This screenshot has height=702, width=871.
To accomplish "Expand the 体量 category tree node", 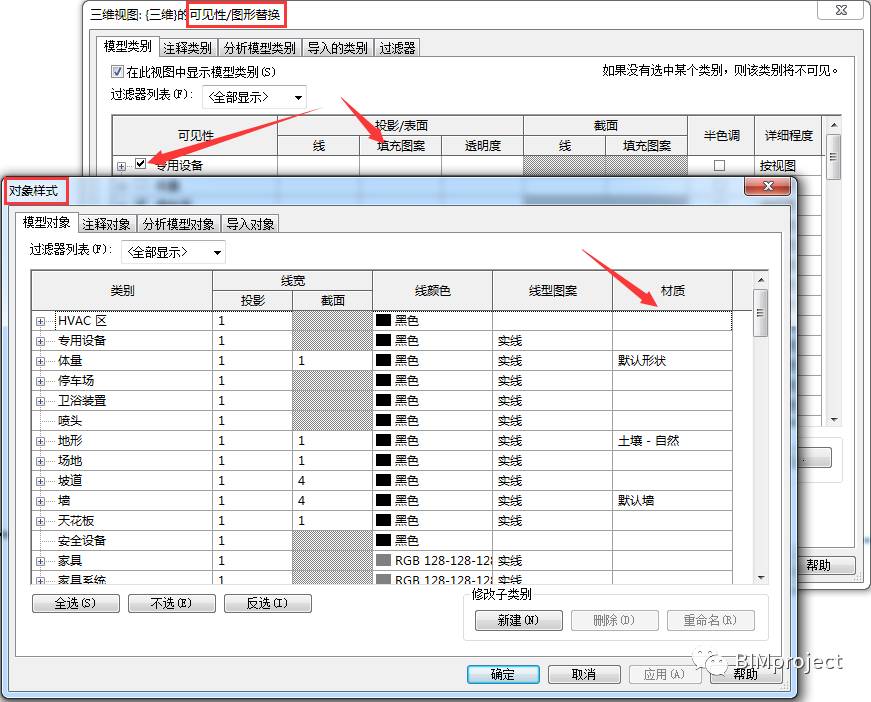I will [40, 362].
